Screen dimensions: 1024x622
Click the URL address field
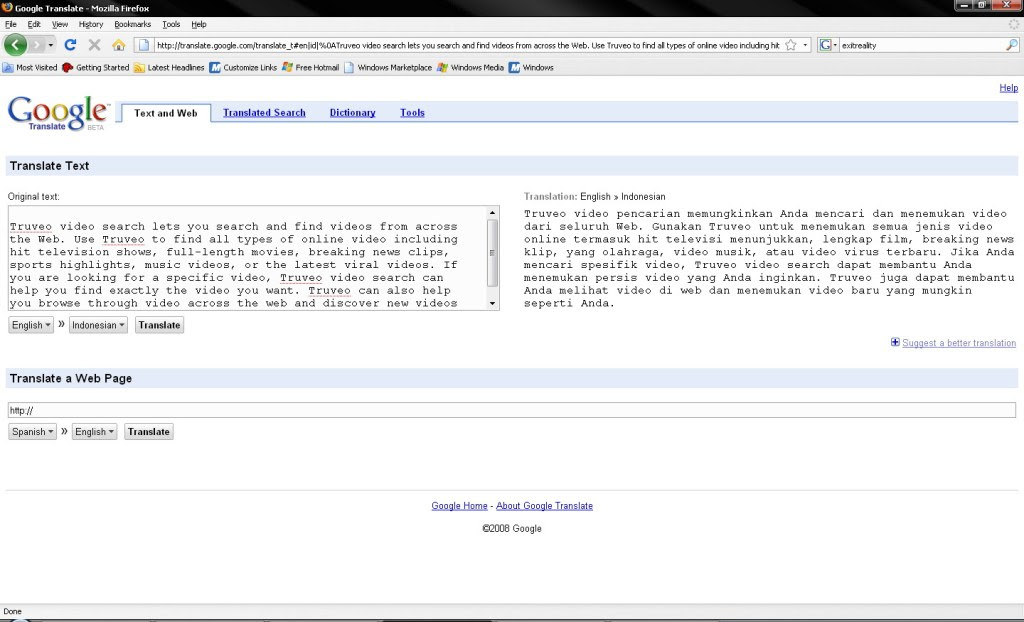point(468,45)
